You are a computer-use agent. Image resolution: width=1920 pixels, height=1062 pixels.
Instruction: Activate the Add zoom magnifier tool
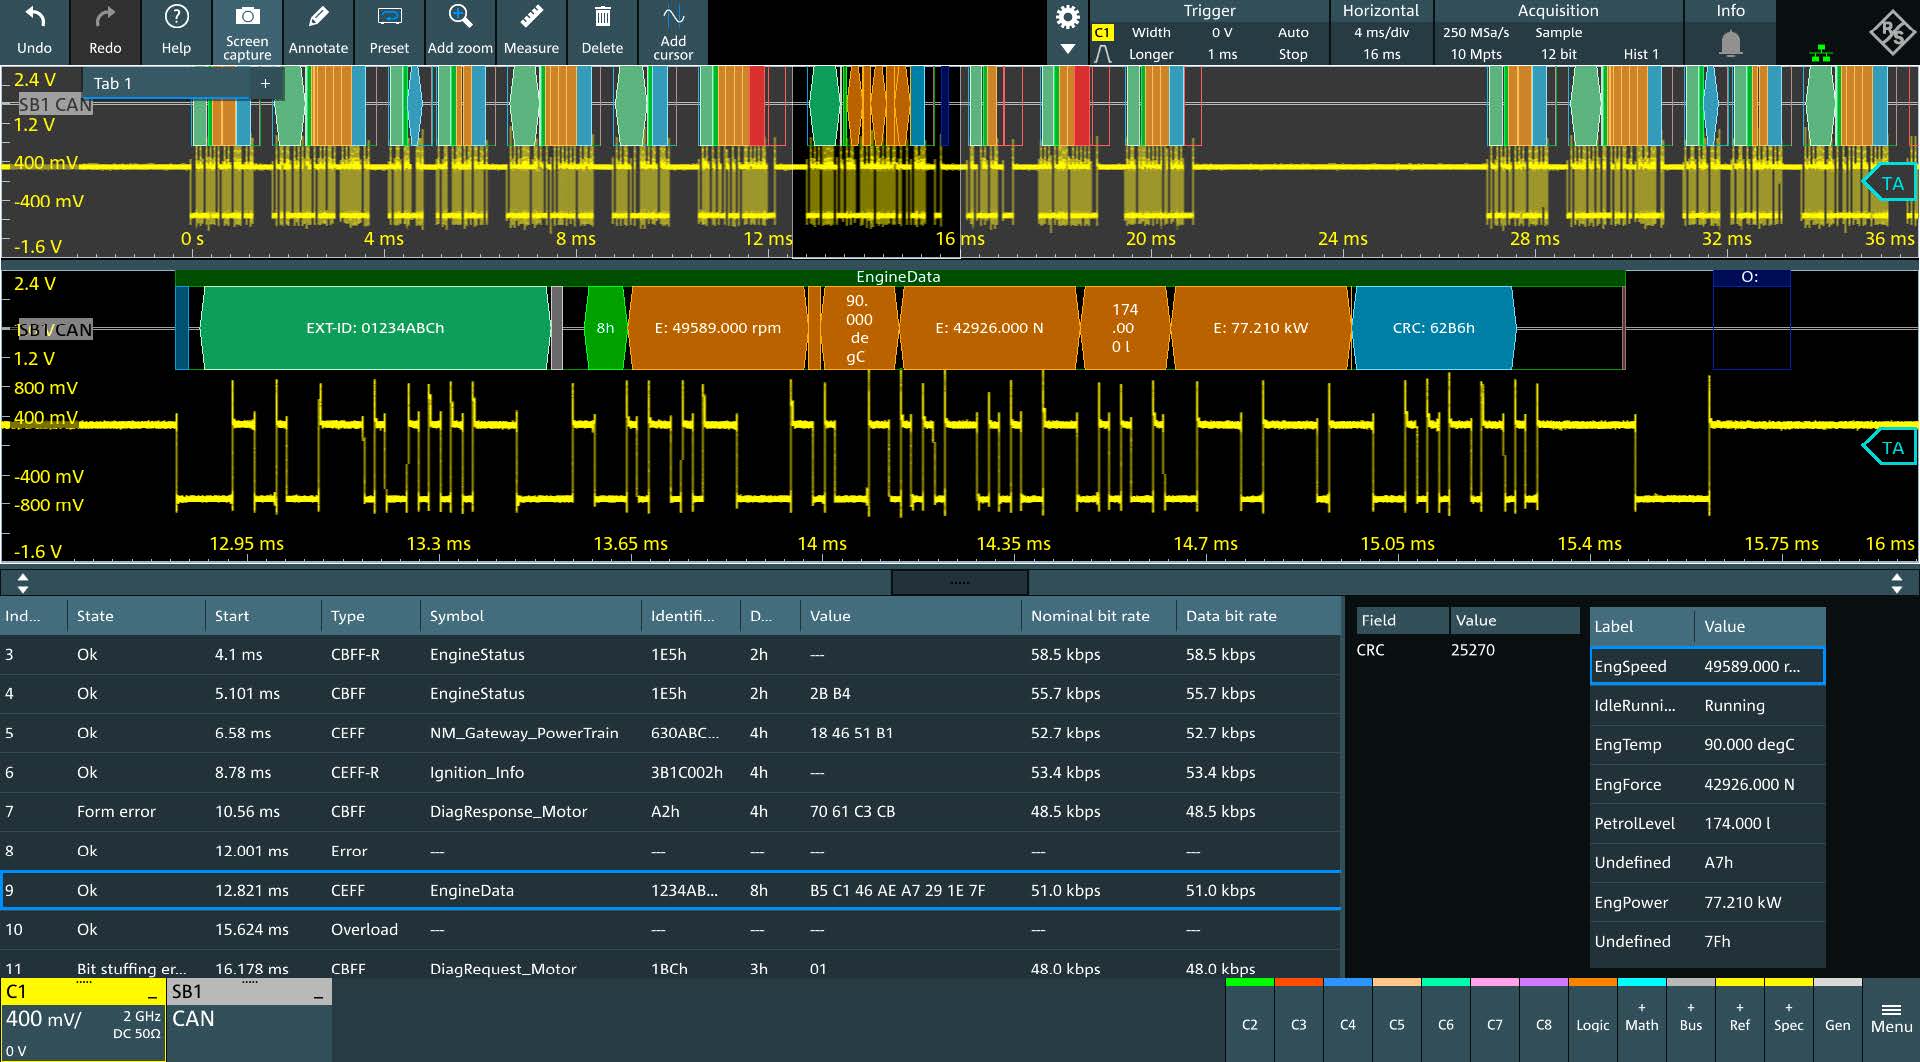(460, 18)
